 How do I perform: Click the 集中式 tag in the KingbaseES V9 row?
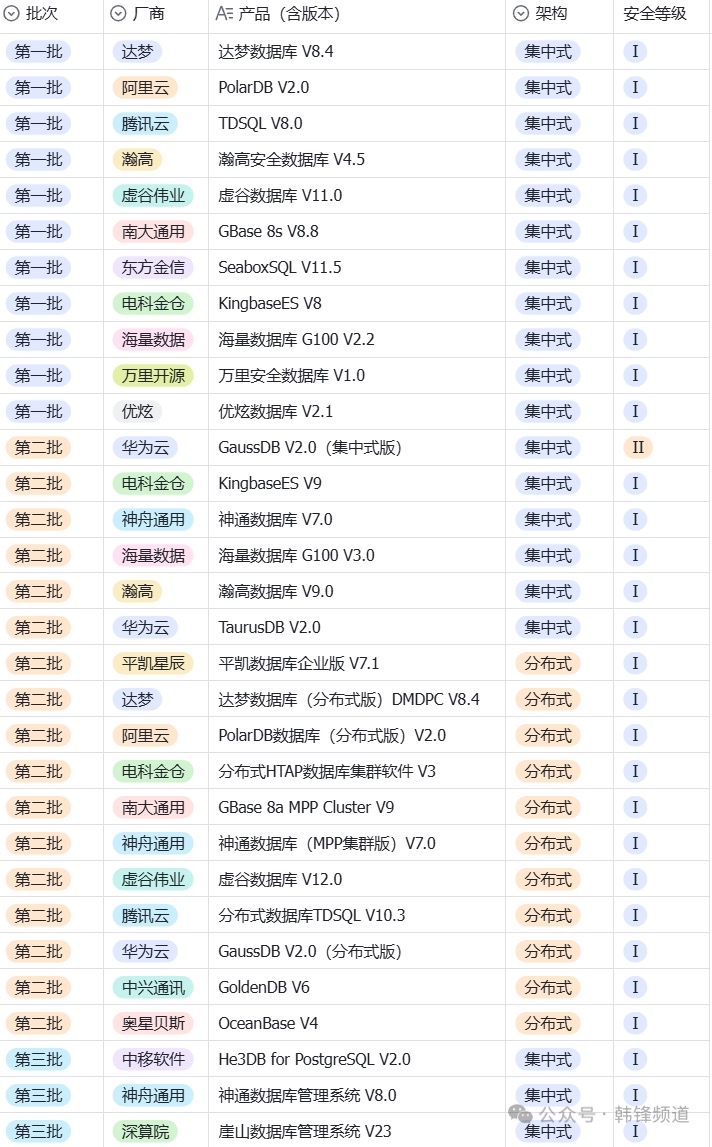(548, 484)
